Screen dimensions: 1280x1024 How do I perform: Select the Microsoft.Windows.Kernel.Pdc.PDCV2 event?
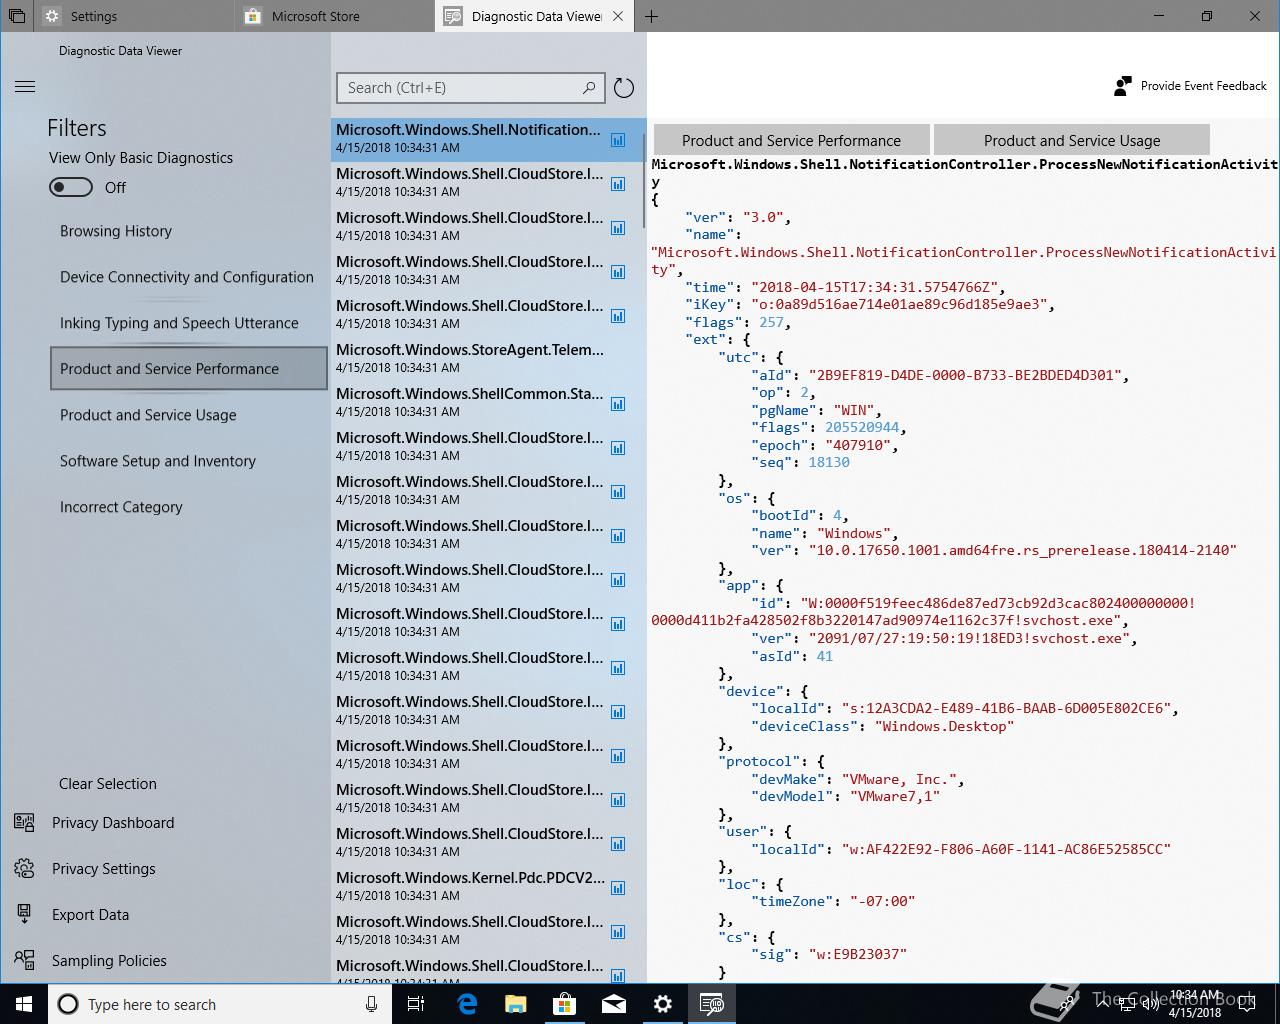tap(488, 886)
